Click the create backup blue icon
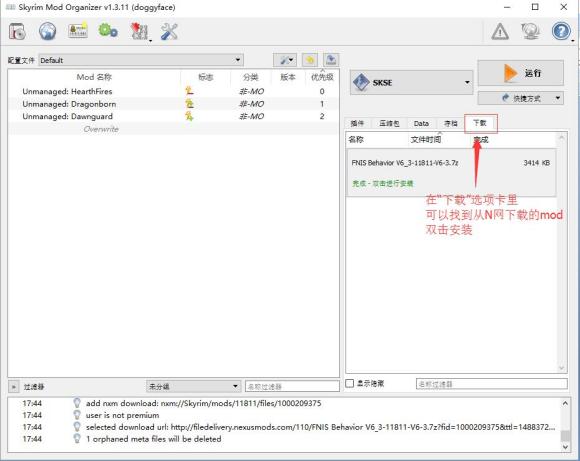Image resolution: width=580 pixels, height=461 pixels. (331, 60)
